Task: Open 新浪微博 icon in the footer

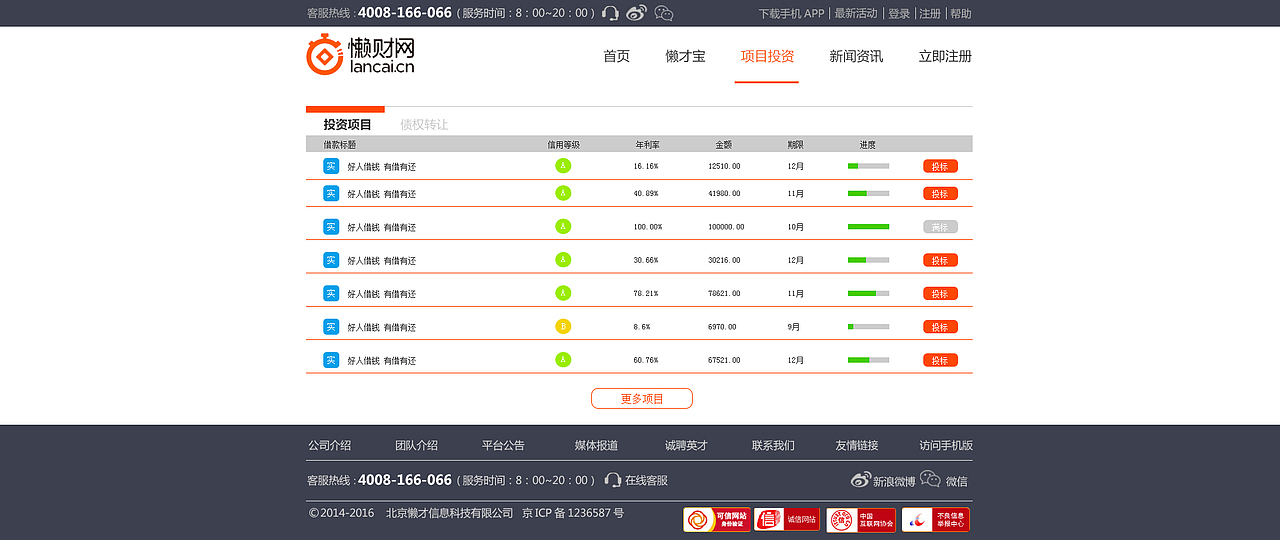Action: coord(861,480)
